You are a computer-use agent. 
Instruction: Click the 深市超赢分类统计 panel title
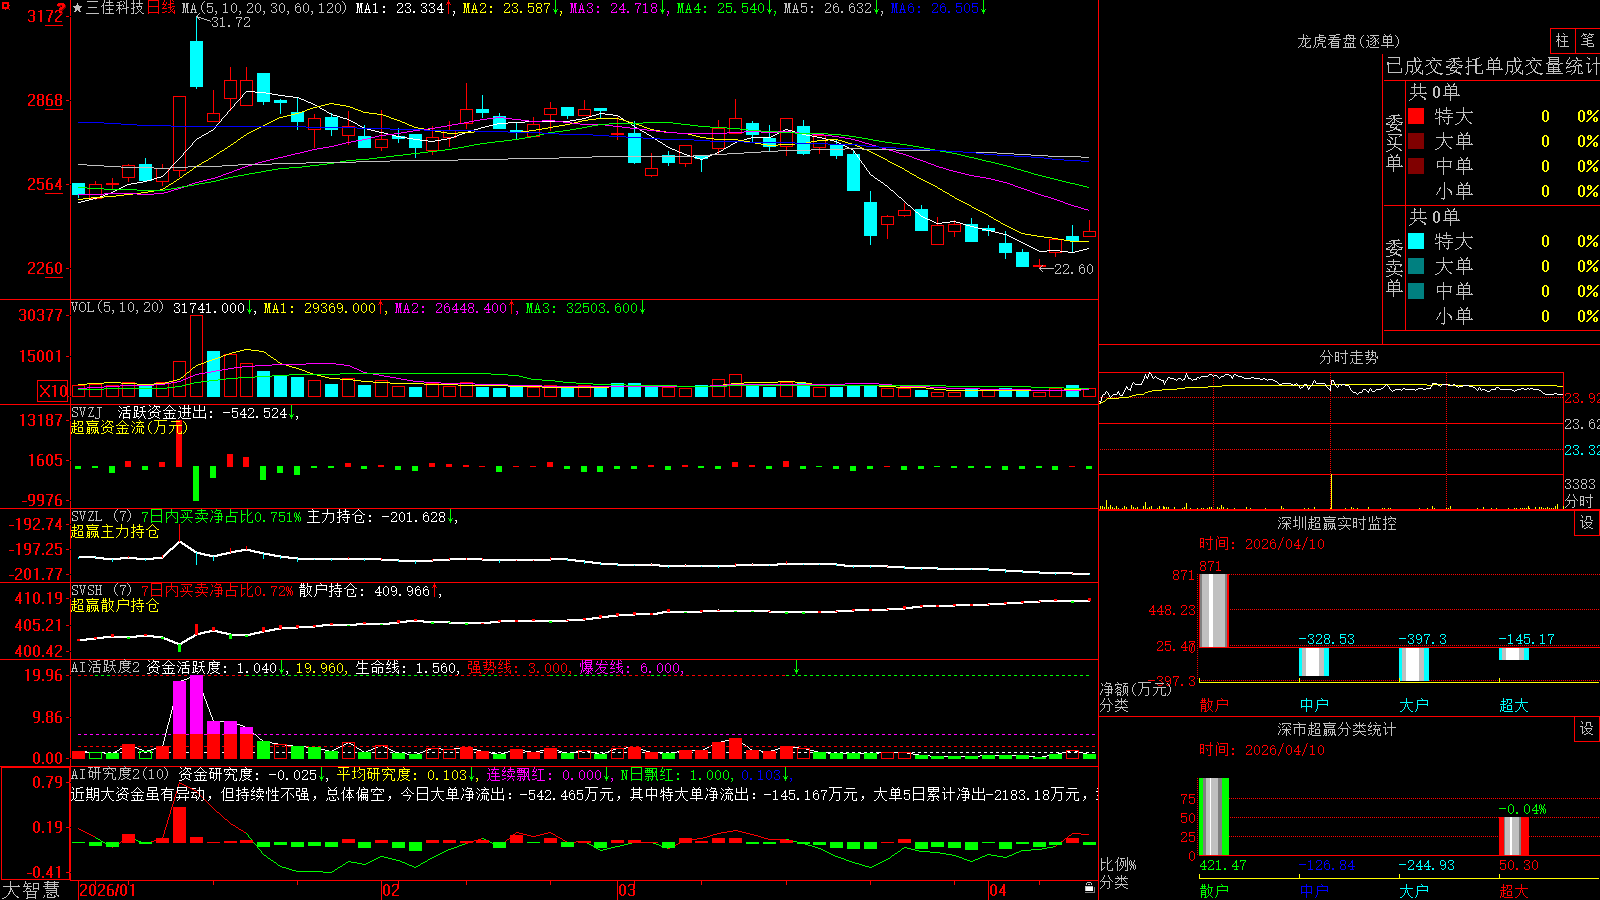pos(1337,729)
